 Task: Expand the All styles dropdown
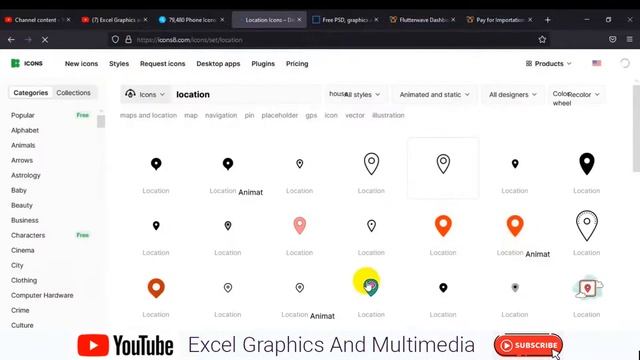[x=362, y=95]
